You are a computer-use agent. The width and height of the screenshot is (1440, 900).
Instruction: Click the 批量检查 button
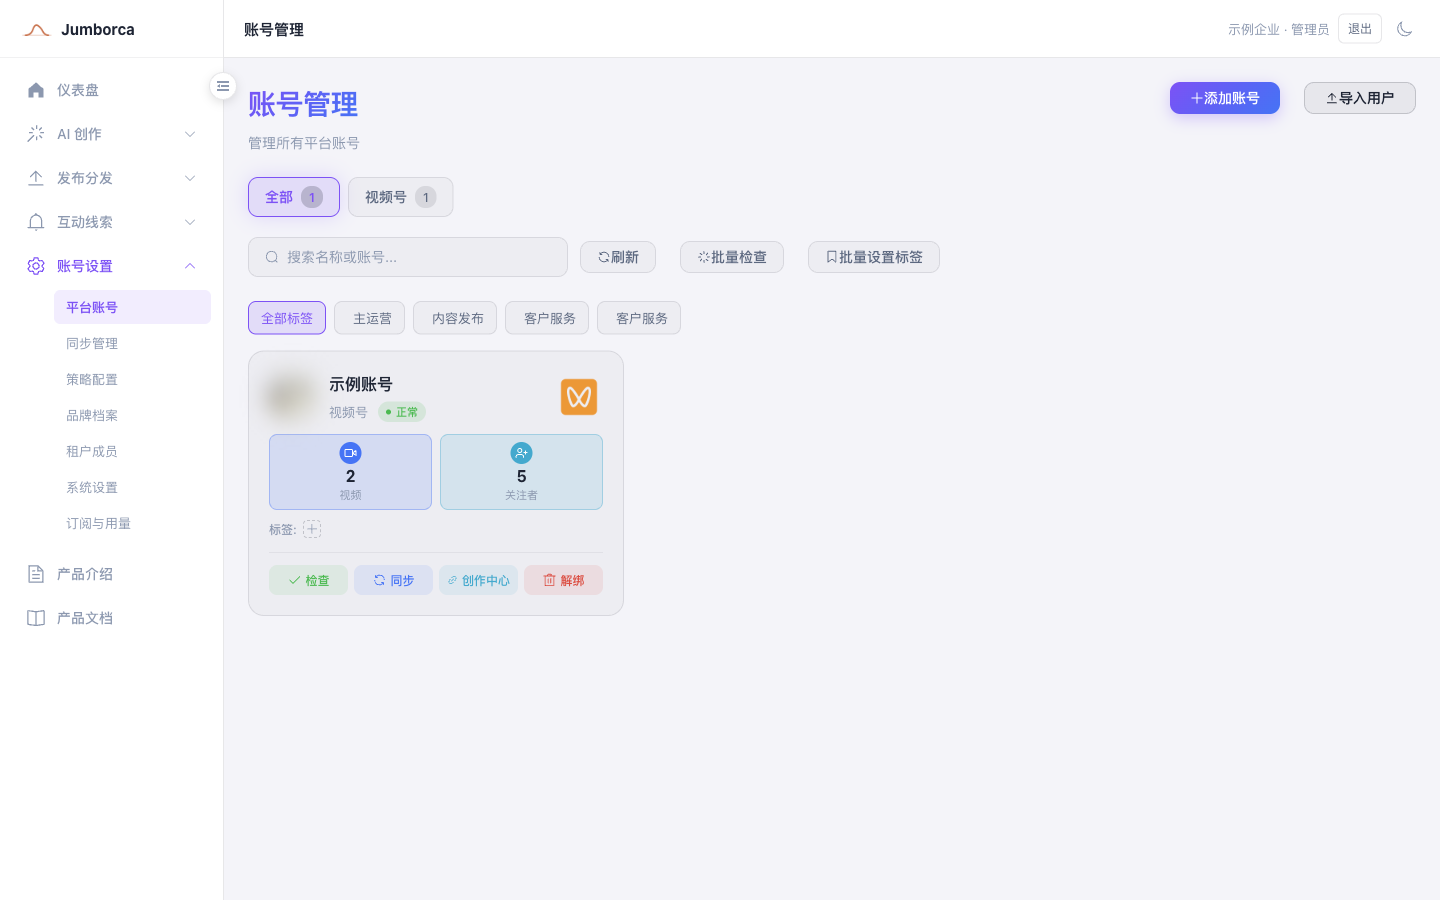coord(732,257)
